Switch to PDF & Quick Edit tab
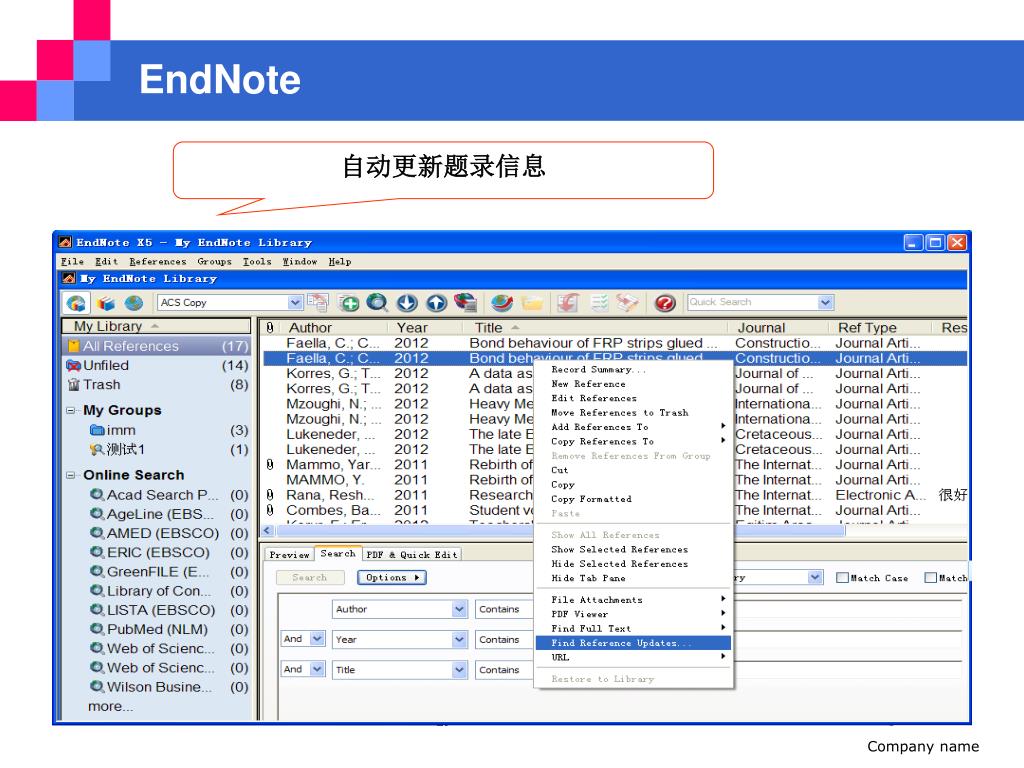The width and height of the screenshot is (1024, 768). (411, 555)
